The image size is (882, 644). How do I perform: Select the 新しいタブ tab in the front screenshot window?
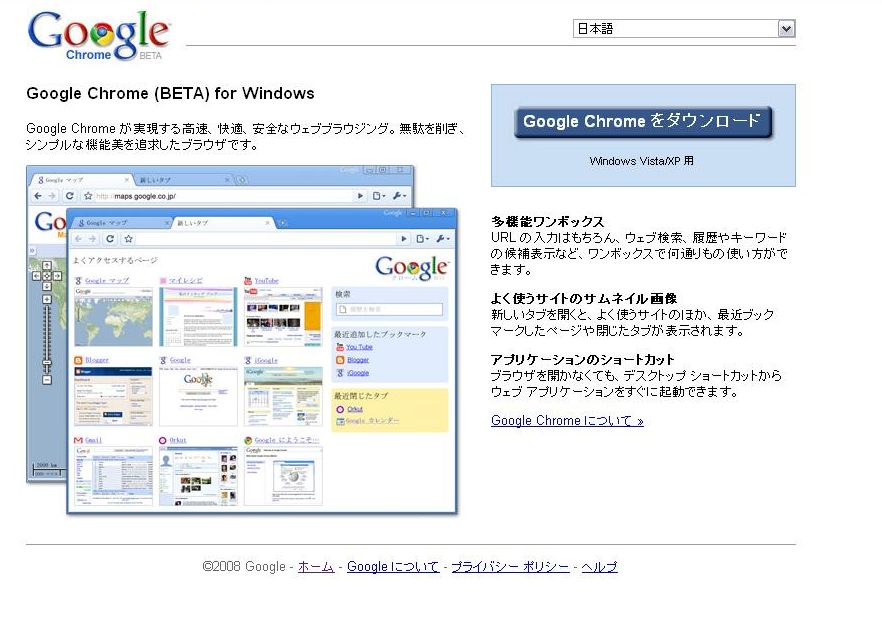click(x=222, y=223)
